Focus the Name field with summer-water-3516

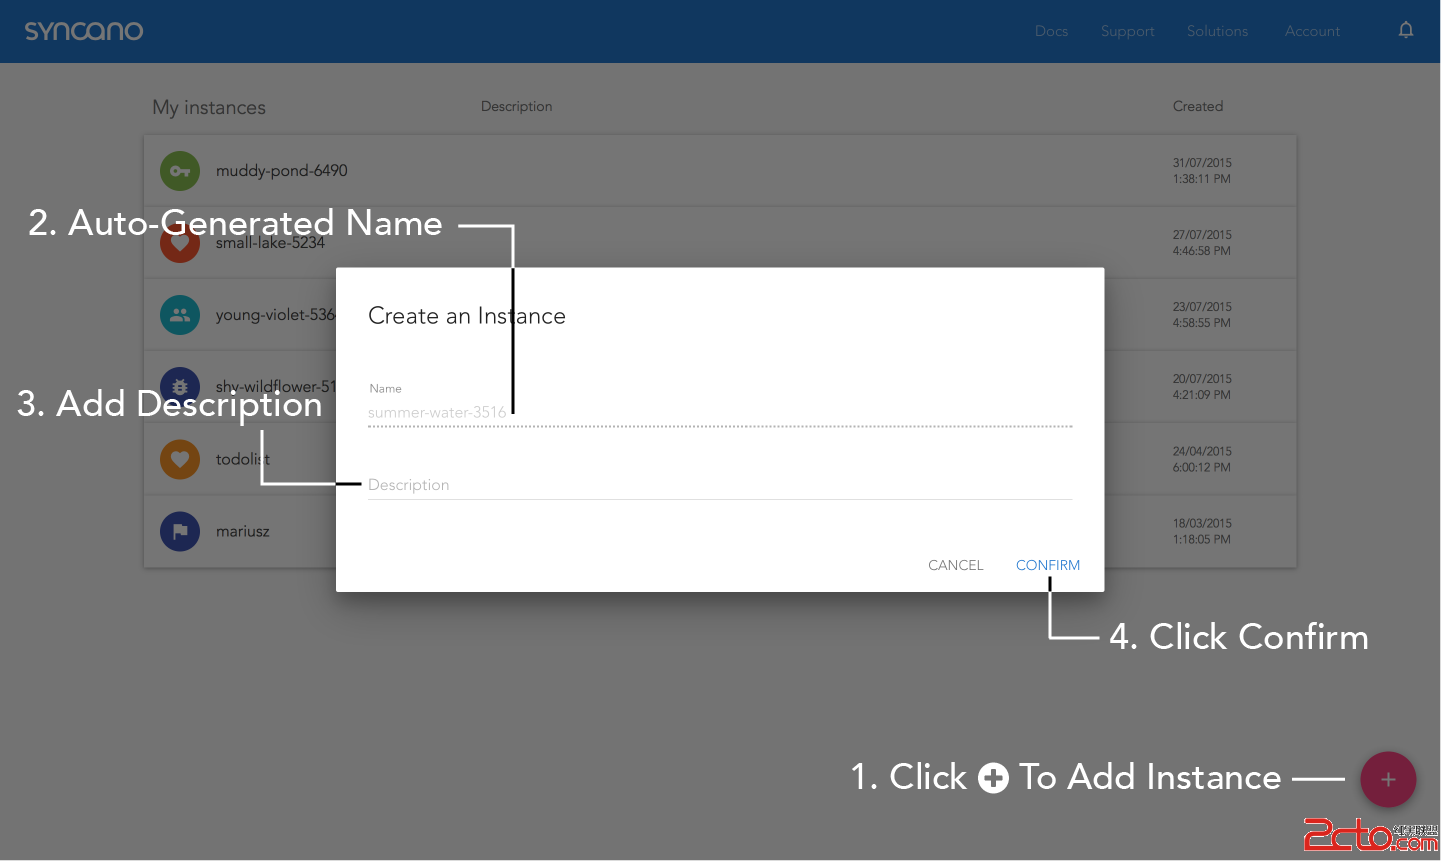[x=720, y=412]
